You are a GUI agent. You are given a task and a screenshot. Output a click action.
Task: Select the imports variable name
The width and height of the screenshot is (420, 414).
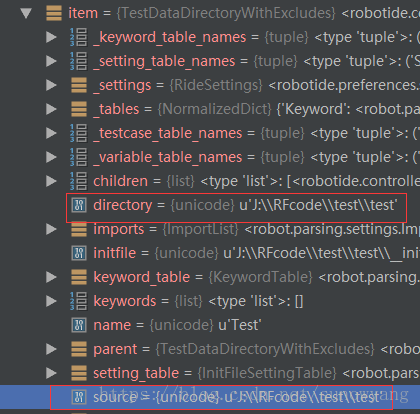point(119,229)
